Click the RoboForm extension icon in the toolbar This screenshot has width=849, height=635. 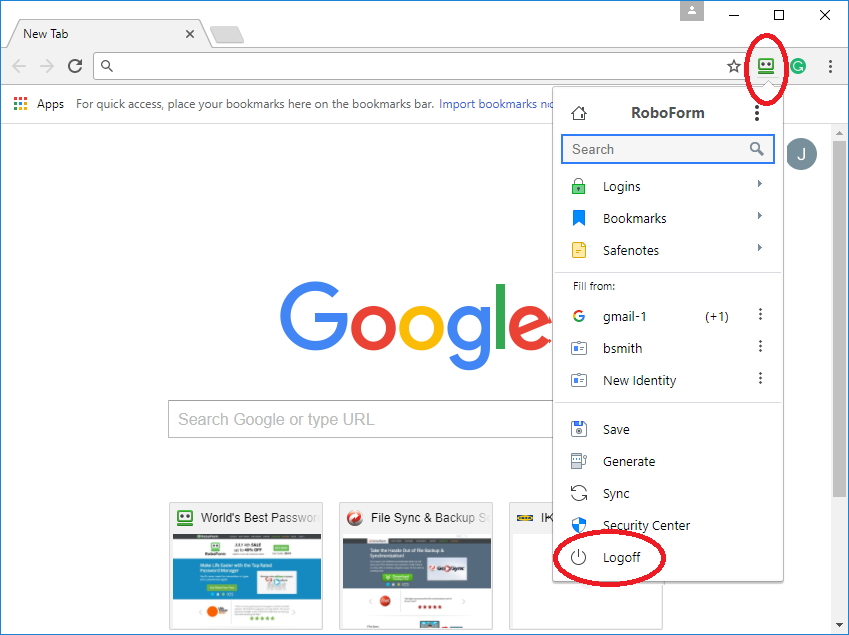click(766, 65)
